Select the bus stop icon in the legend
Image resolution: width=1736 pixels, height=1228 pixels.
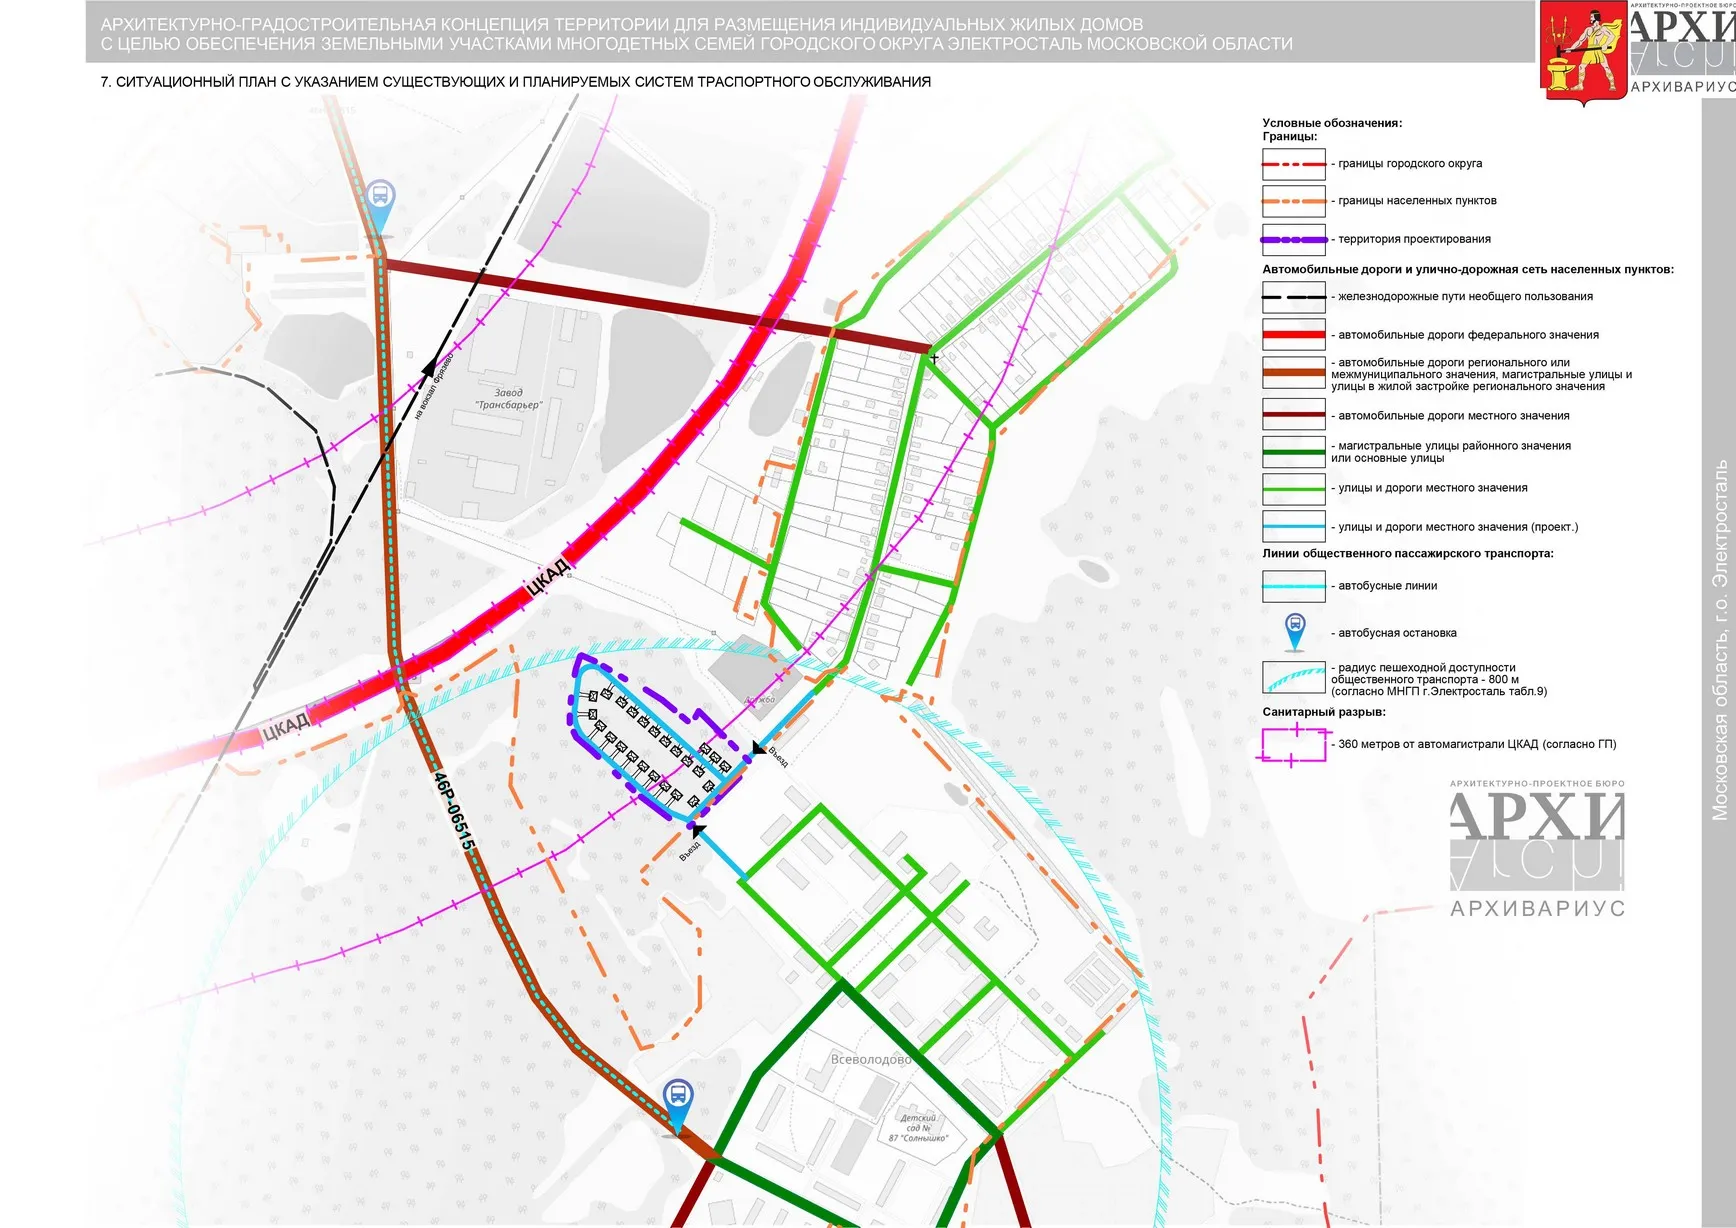[x=1294, y=631]
